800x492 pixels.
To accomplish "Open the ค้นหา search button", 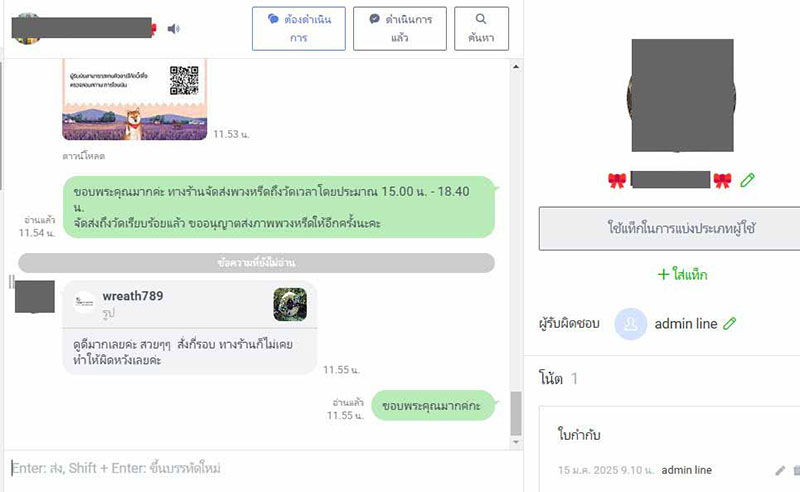I will [481, 29].
